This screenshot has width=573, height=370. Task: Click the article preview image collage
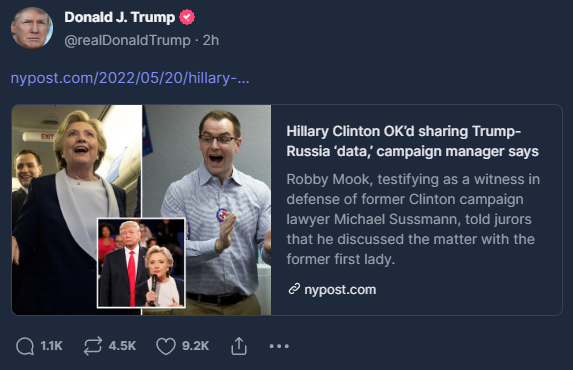coord(141,210)
